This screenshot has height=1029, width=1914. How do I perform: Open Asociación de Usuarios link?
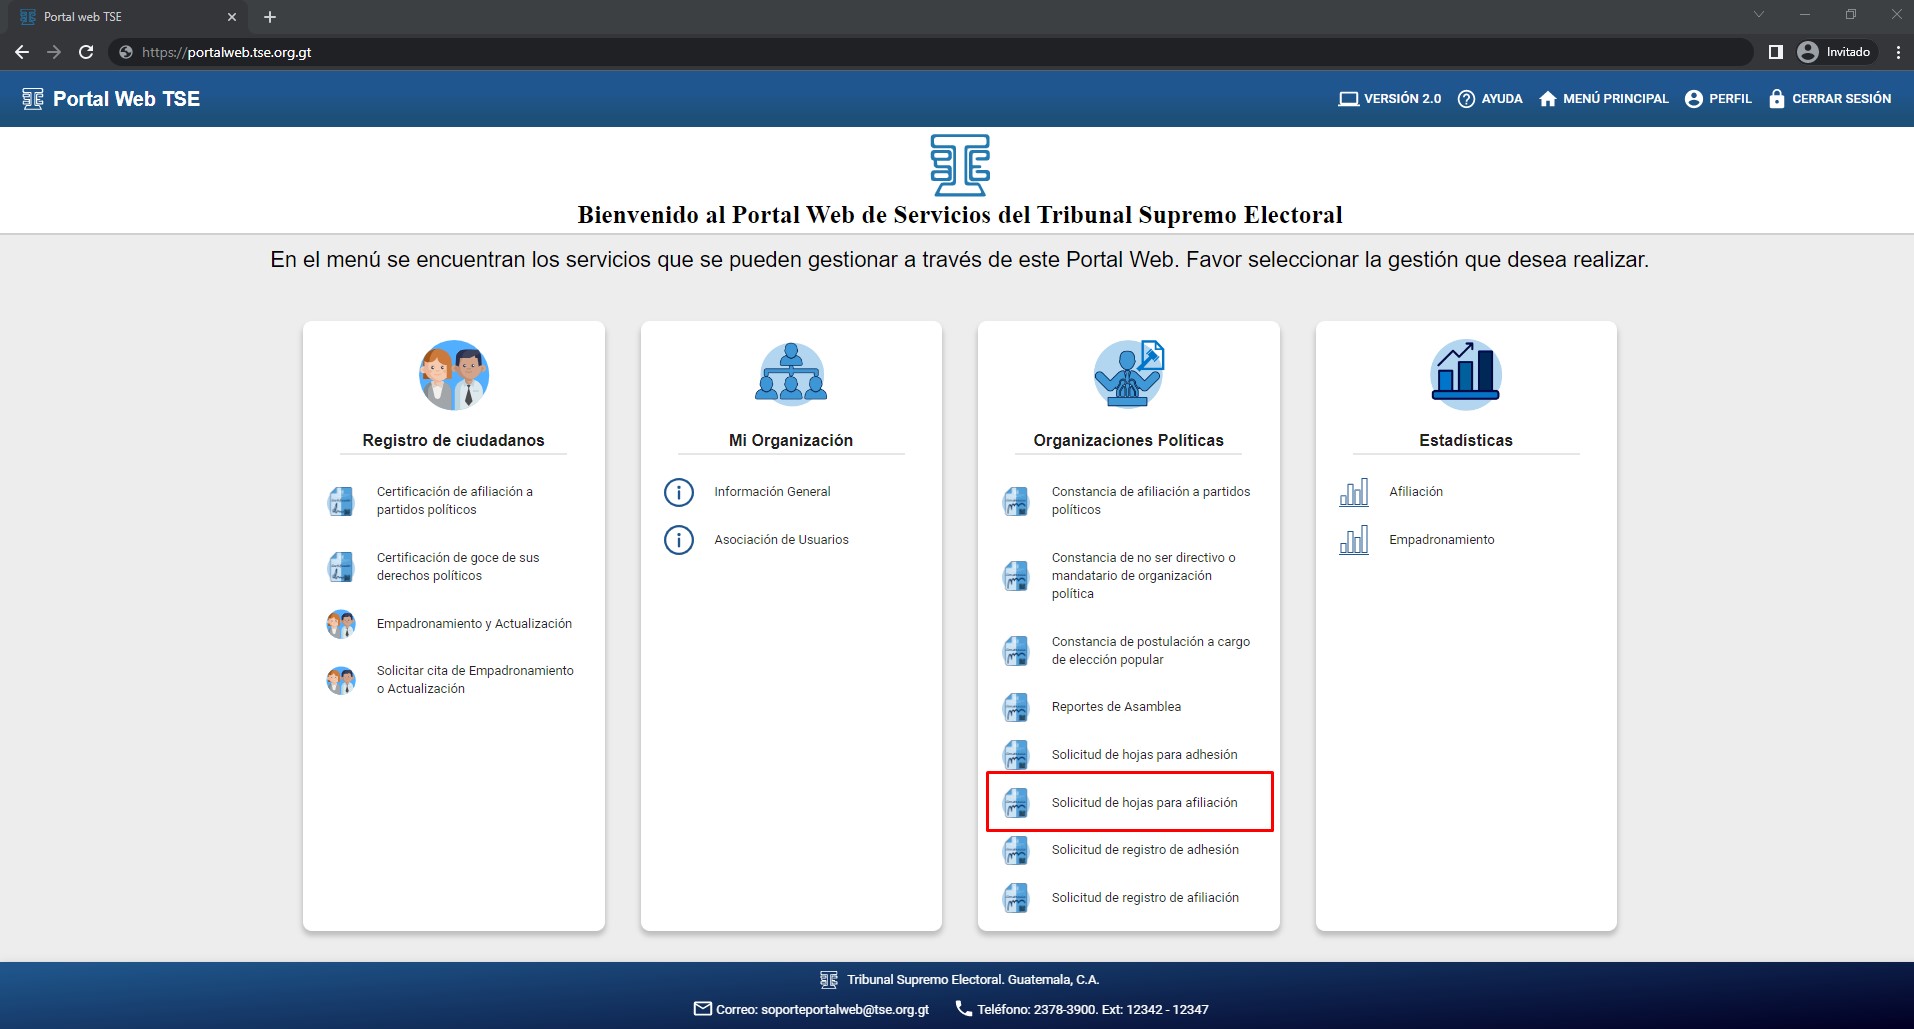(781, 540)
